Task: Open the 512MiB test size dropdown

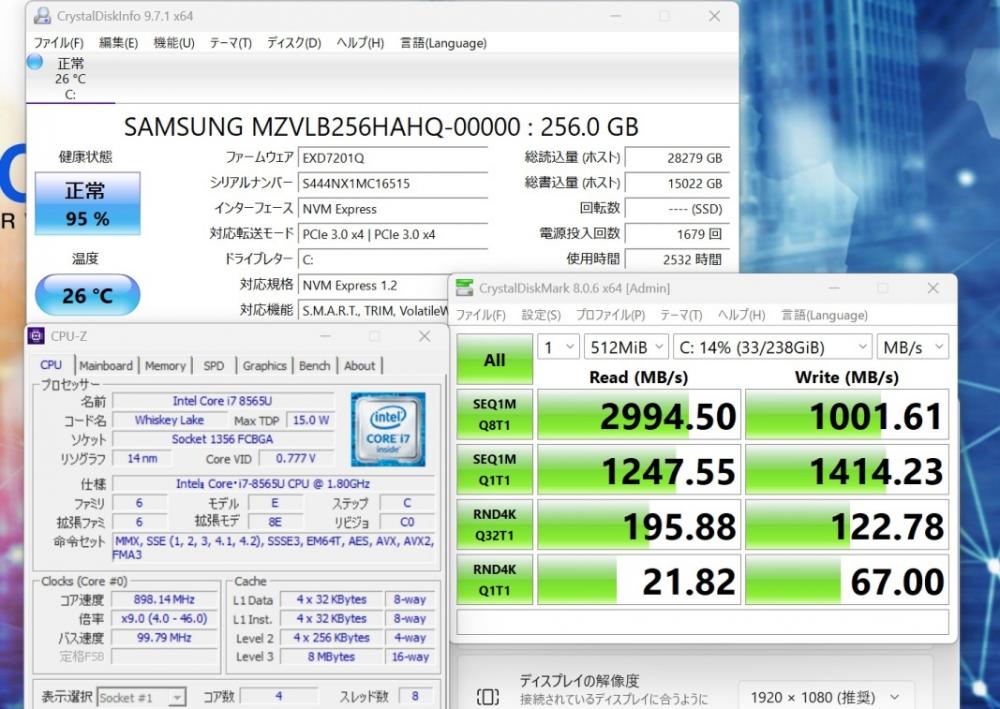Action: tap(626, 347)
